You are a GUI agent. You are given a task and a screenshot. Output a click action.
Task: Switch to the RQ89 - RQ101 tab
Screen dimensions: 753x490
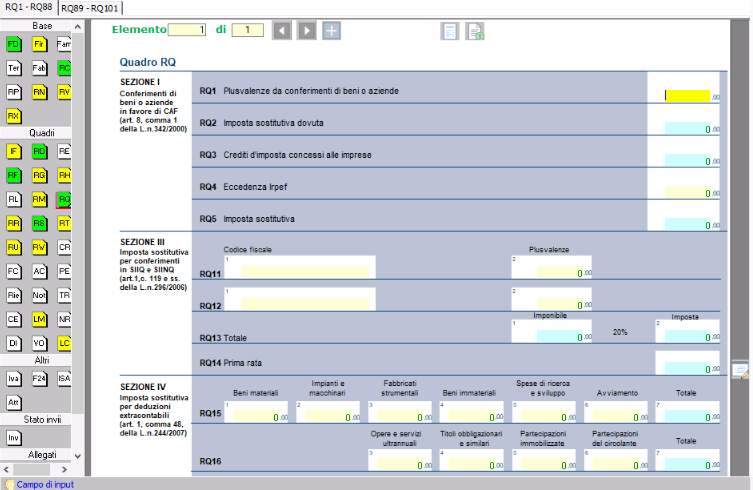pyautogui.click(x=90, y=8)
